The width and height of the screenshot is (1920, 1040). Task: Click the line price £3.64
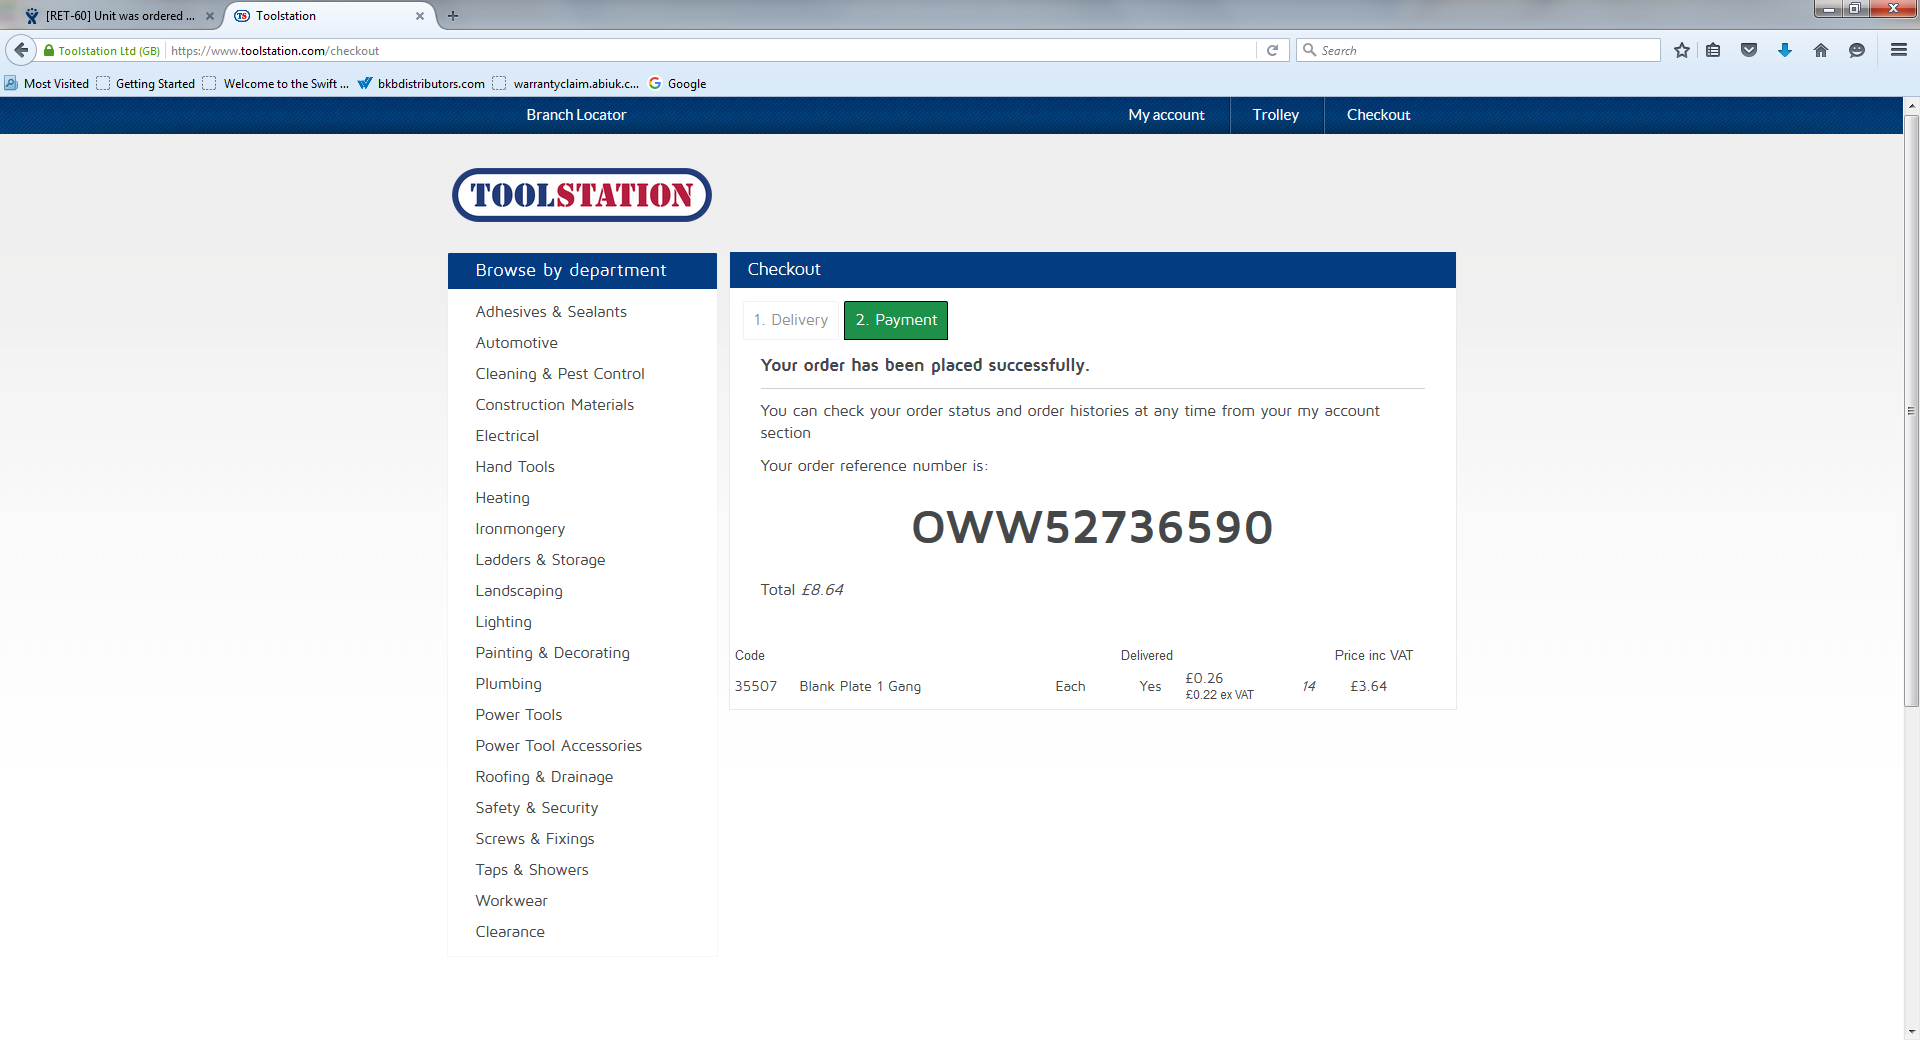[x=1369, y=686]
